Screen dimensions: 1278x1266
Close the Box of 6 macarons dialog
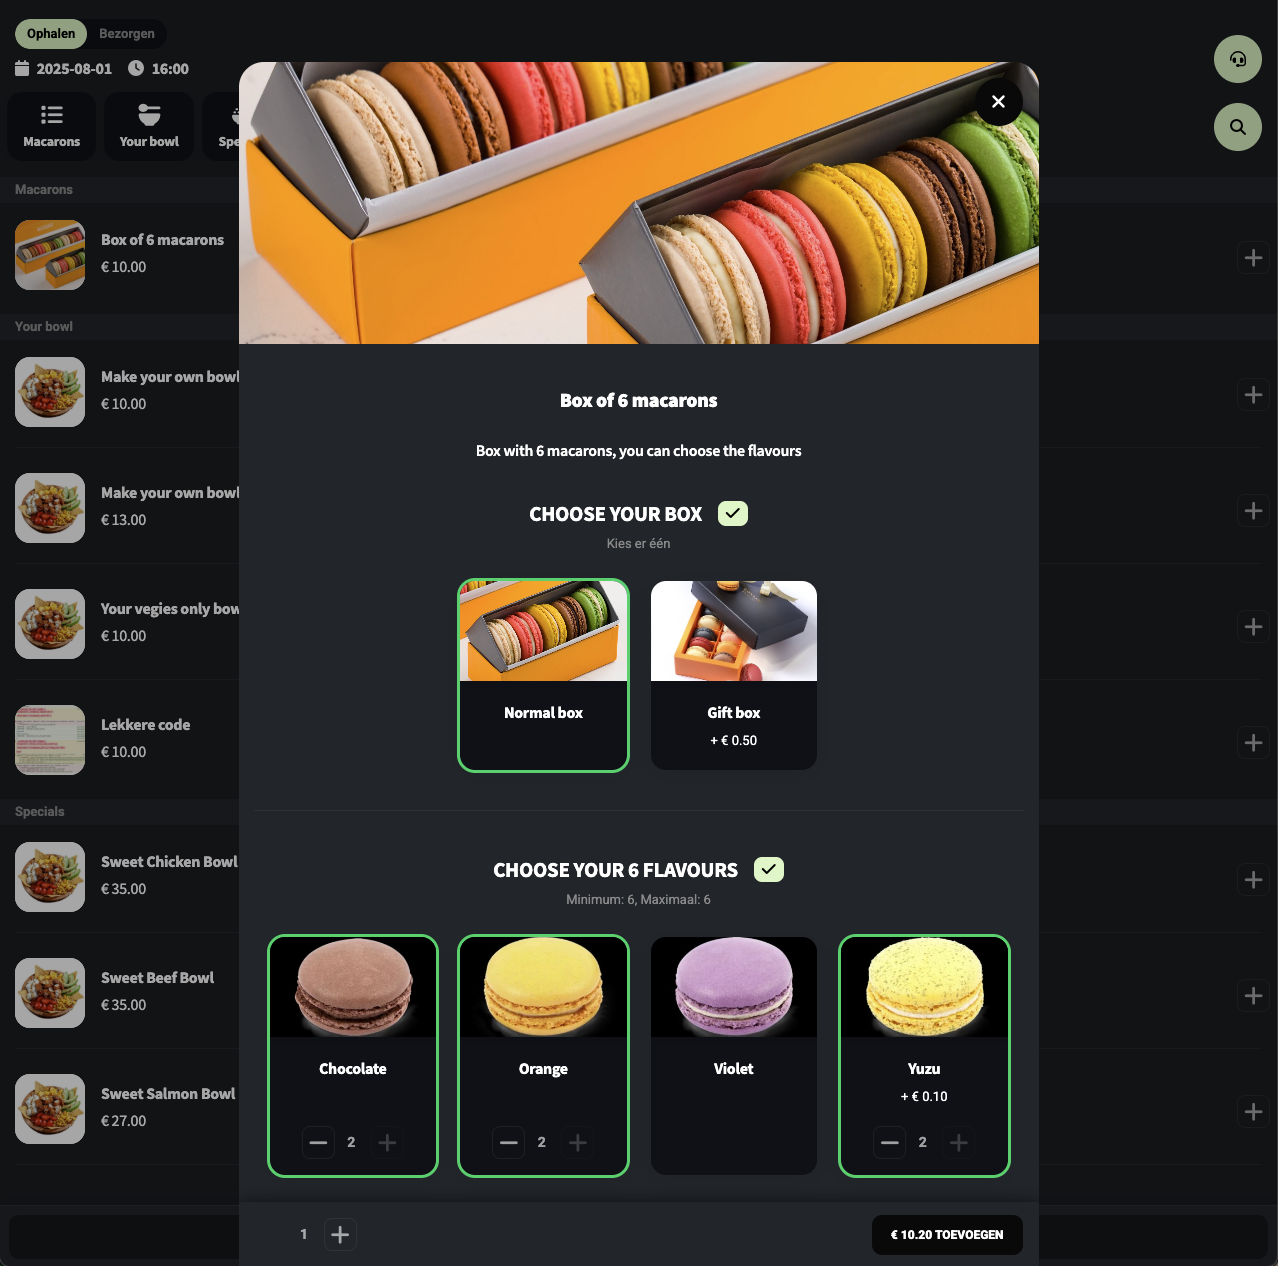998,102
